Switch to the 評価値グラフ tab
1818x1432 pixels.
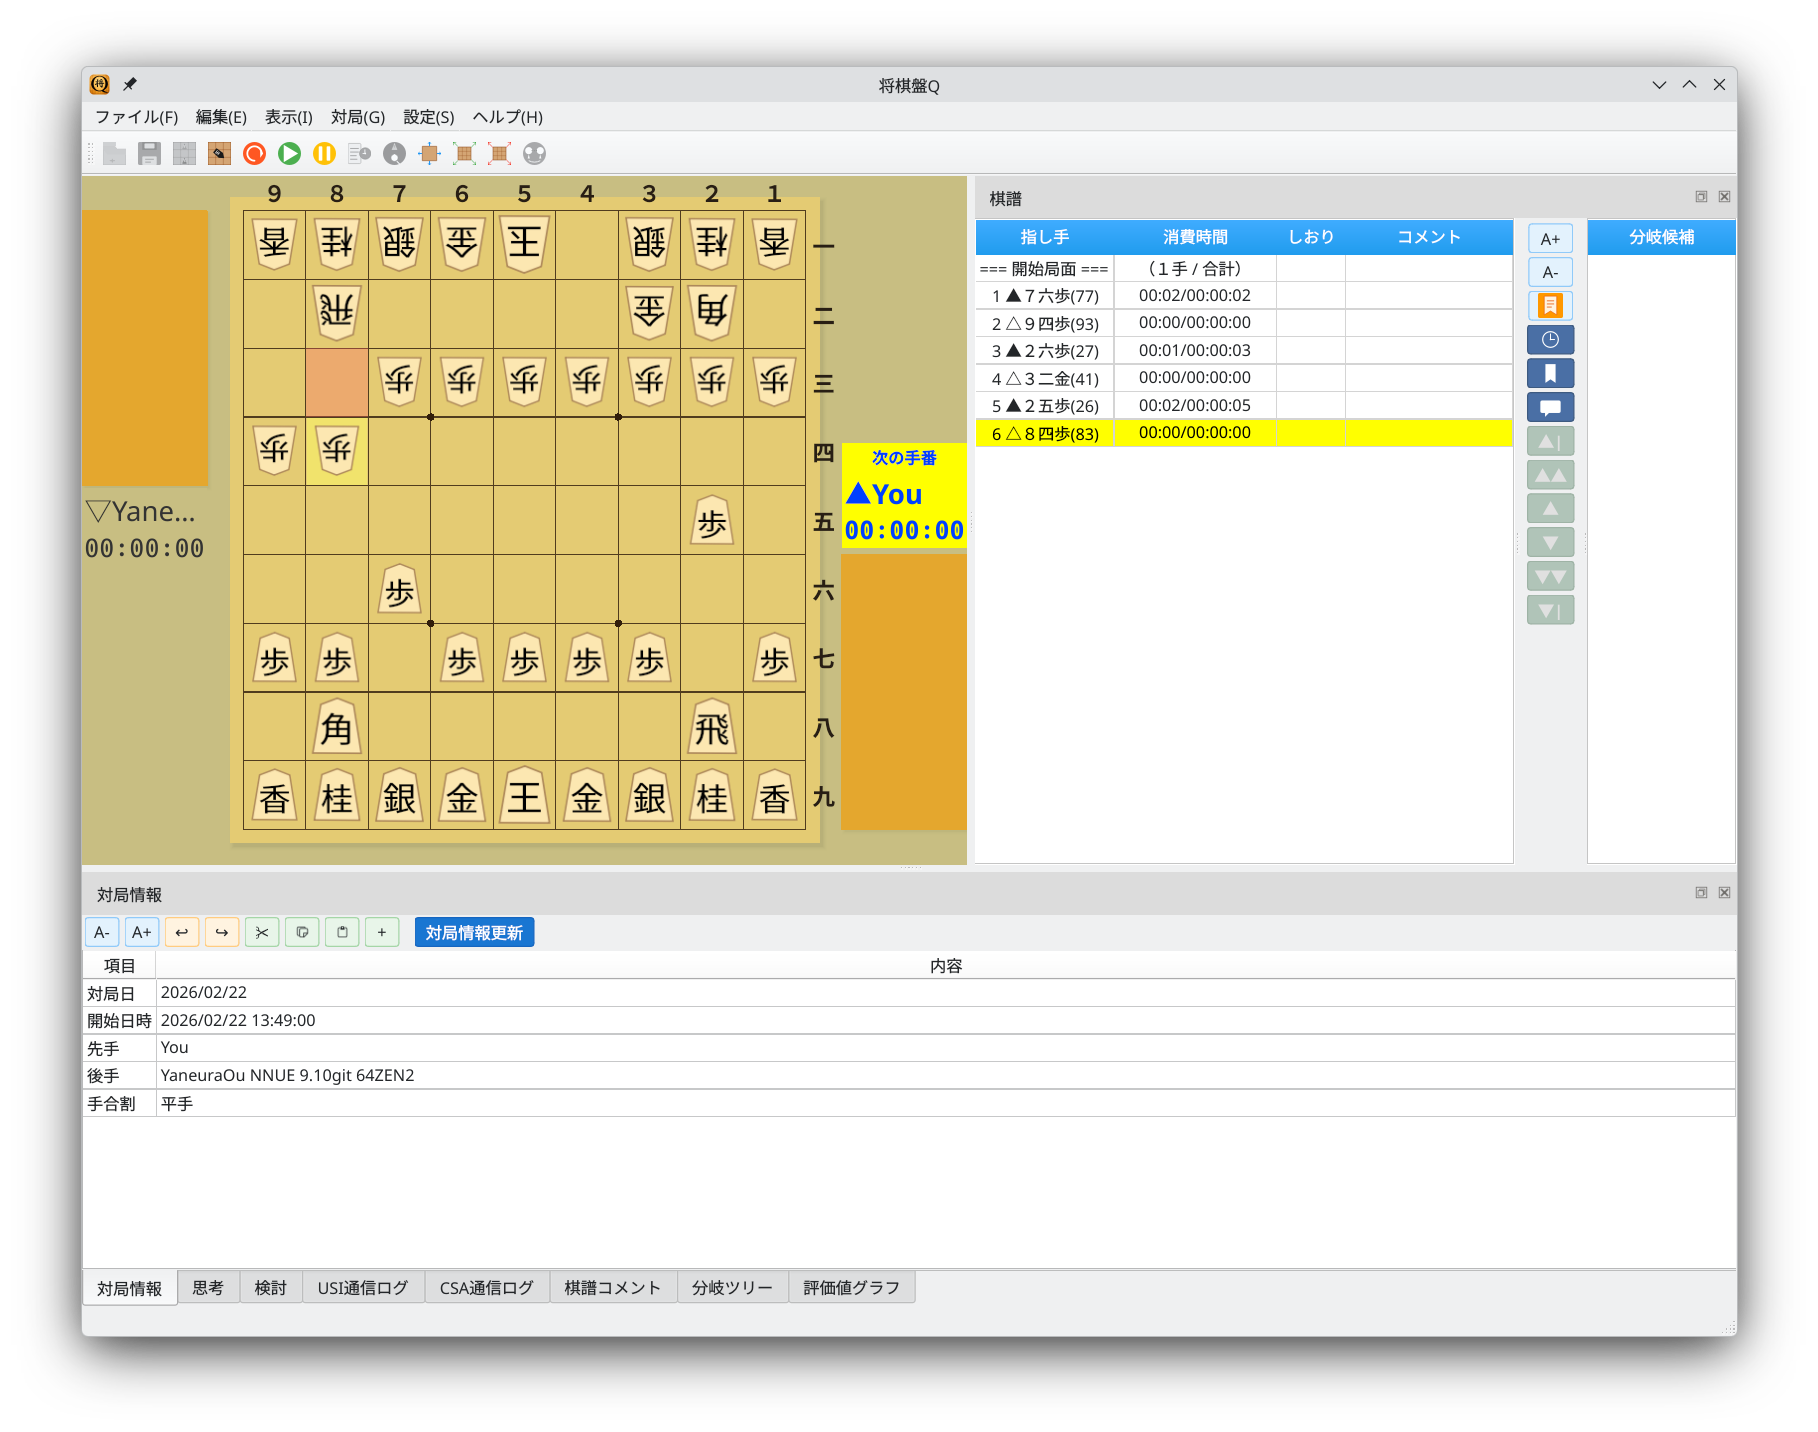(x=851, y=1288)
